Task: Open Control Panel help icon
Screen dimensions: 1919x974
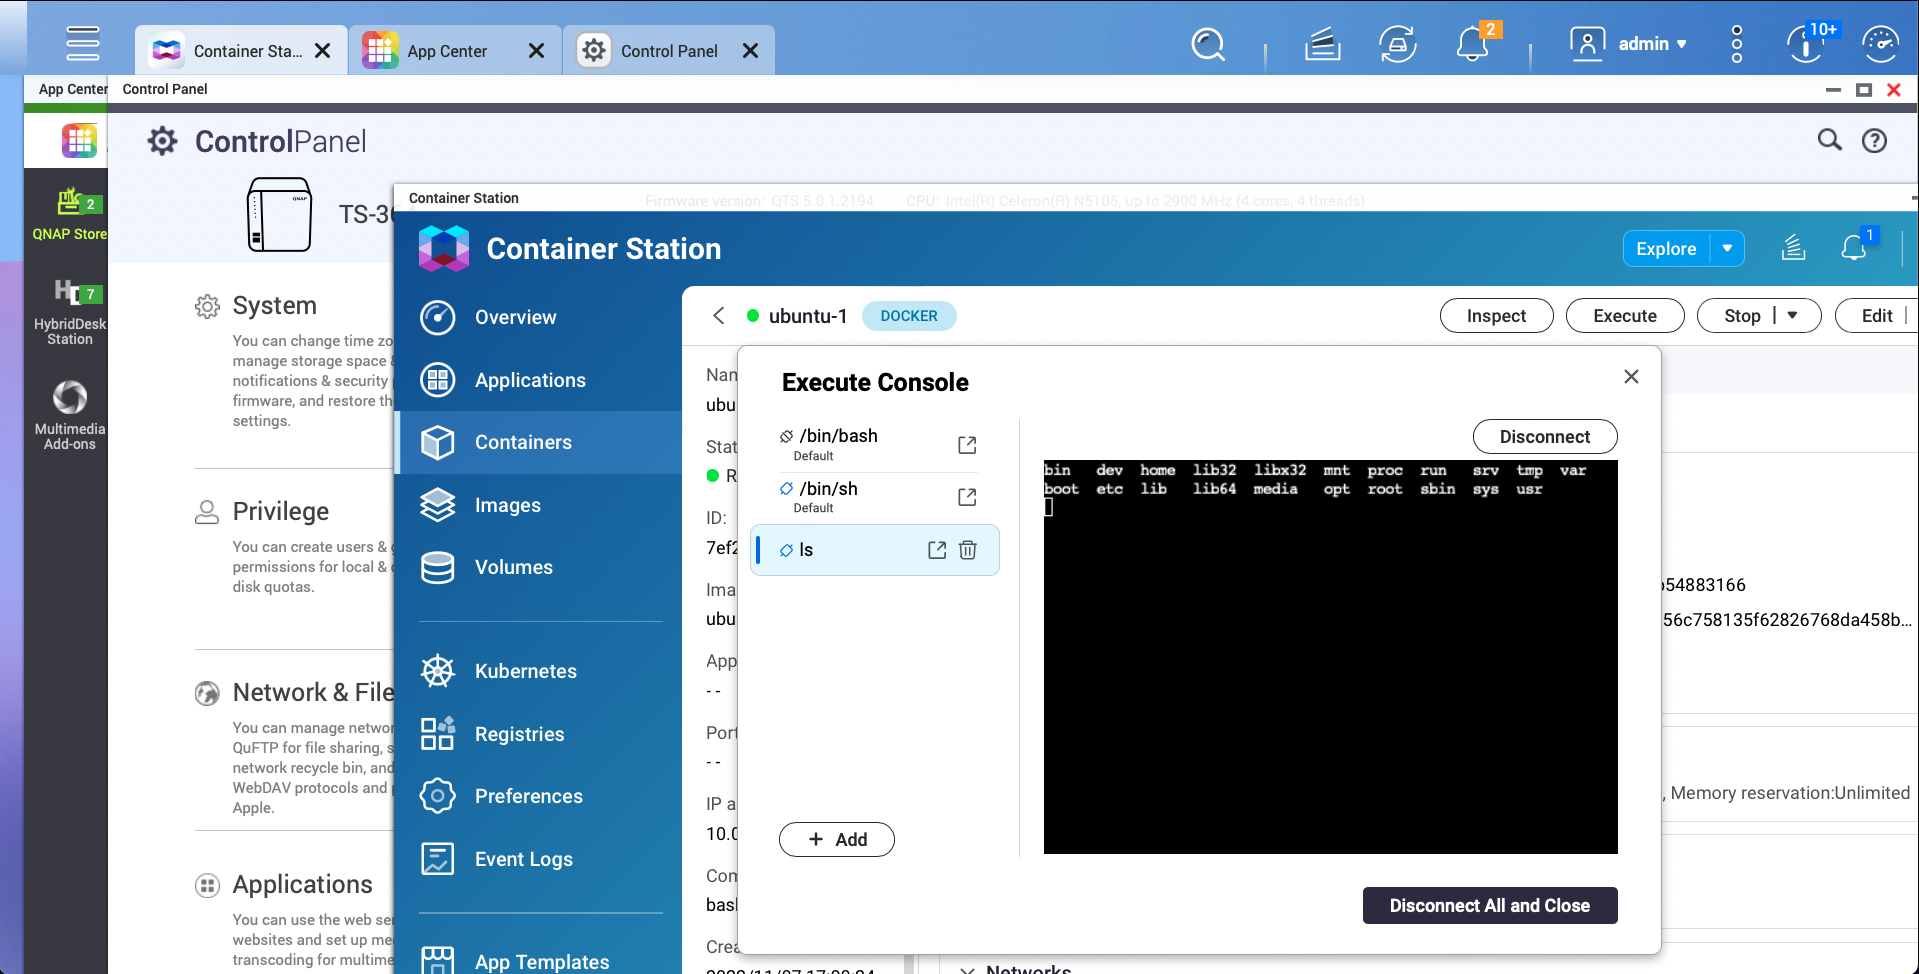Action: point(1874,141)
